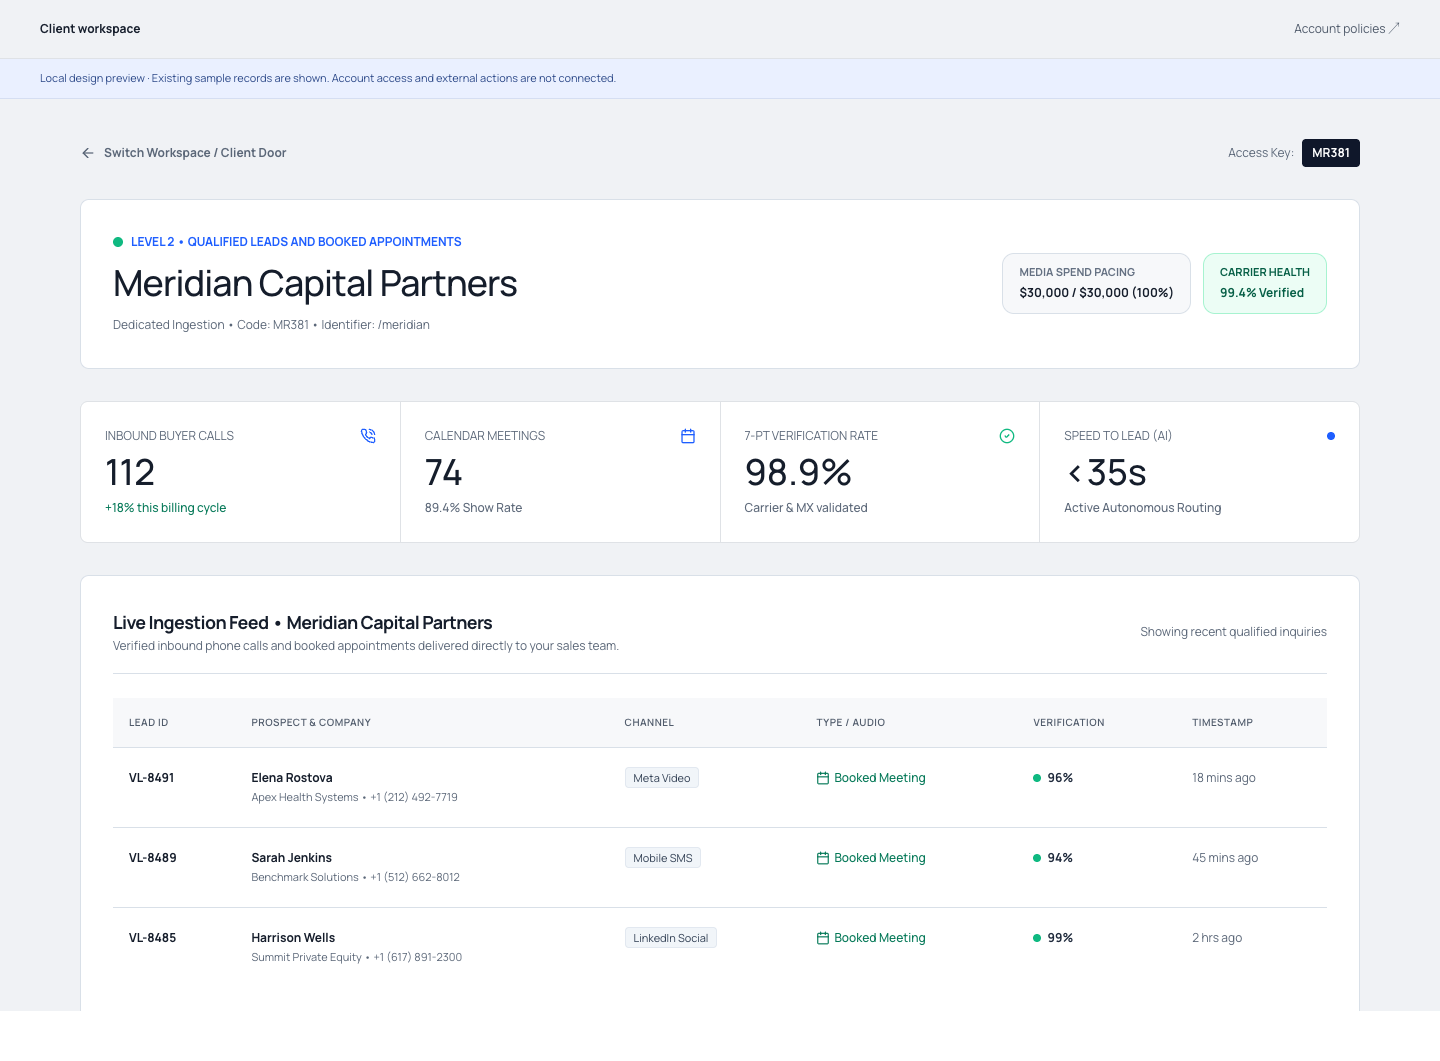Click the LEAD ID column header

149,723
